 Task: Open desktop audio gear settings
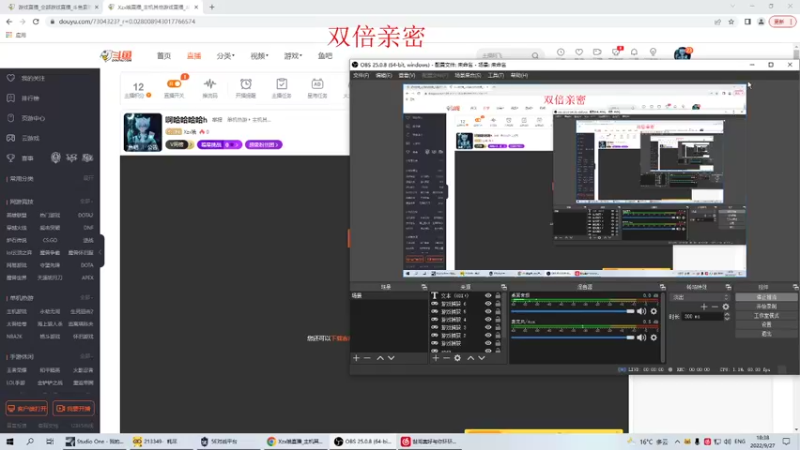pos(654,311)
